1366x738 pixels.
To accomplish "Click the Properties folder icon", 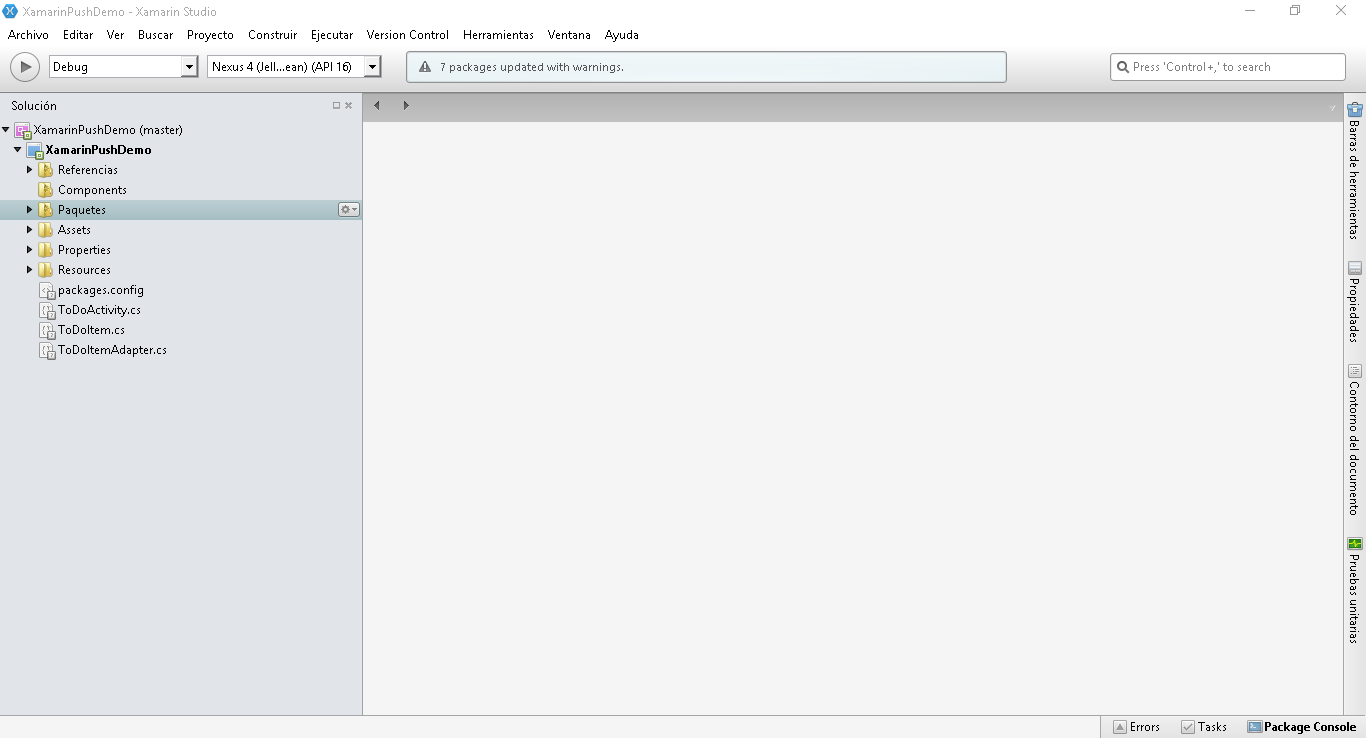I will (x=46, y=250).
